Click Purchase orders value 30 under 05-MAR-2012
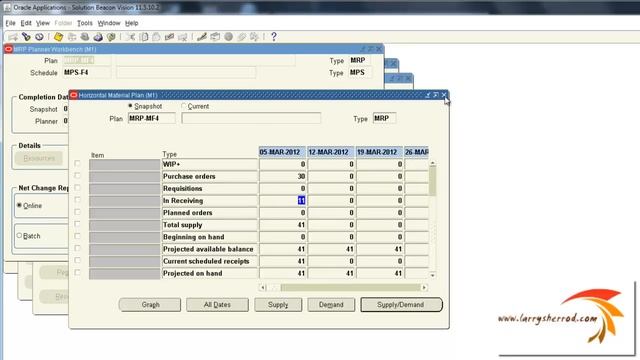640x360 pixels. (x=282, y=176)
